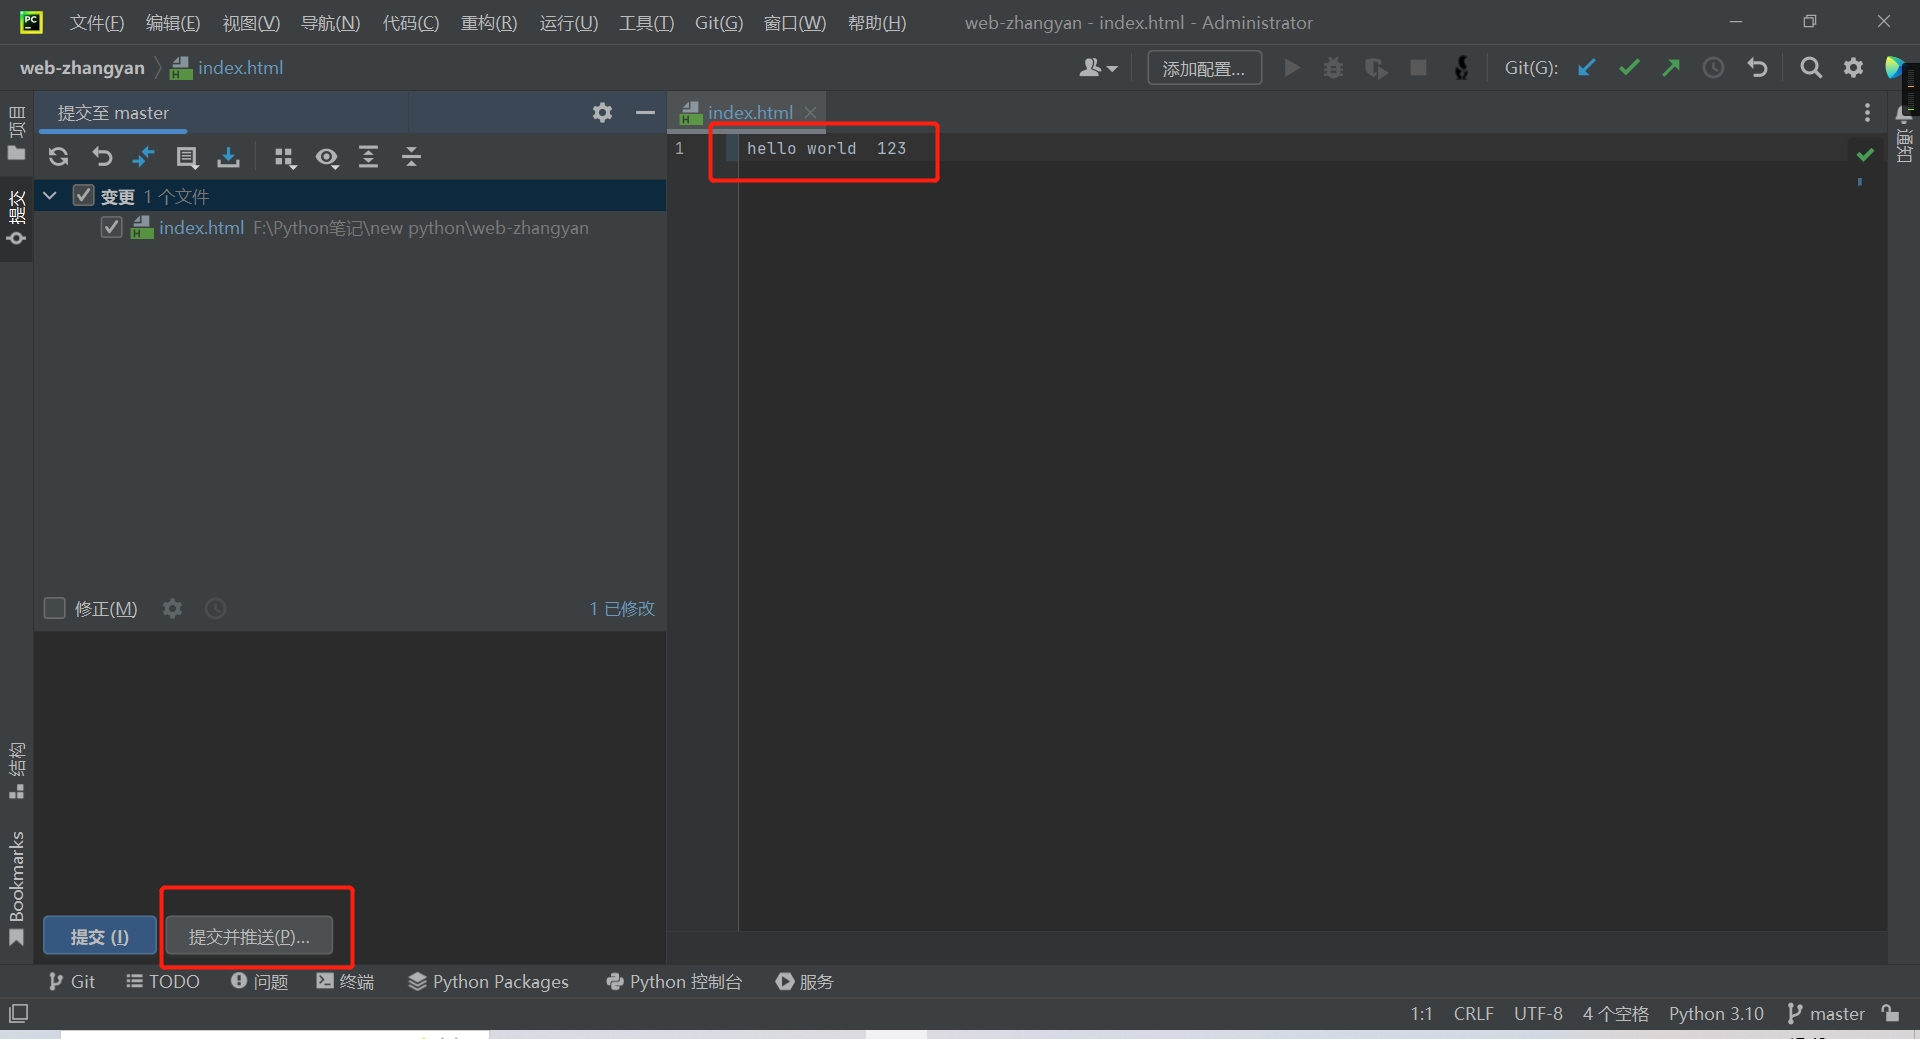Viewport: 1920px width, 1039px height.
Task: Click the expand all icon in commit toolbar
Action: click(369, 157)
